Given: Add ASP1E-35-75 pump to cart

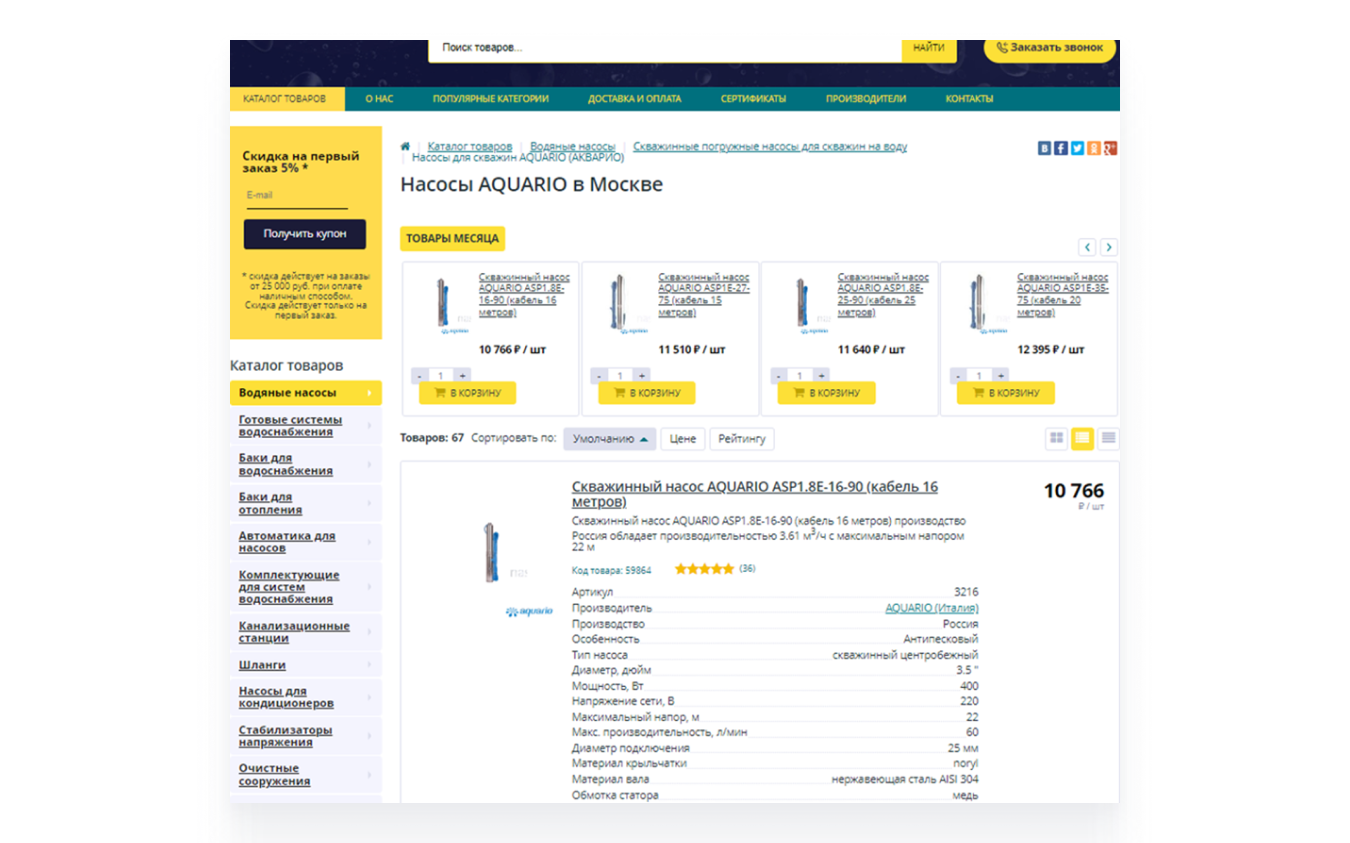Looking at the screenshot, I should pos(1006,393).
